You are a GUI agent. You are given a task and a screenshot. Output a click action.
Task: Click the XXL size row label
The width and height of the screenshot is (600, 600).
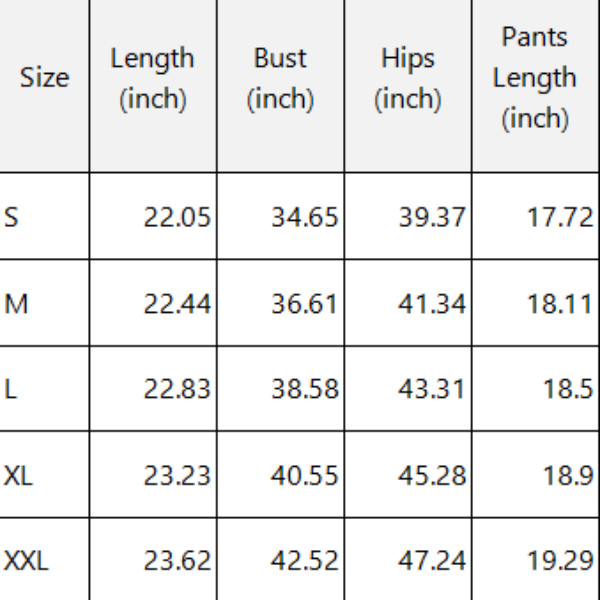tap(44, 559)
